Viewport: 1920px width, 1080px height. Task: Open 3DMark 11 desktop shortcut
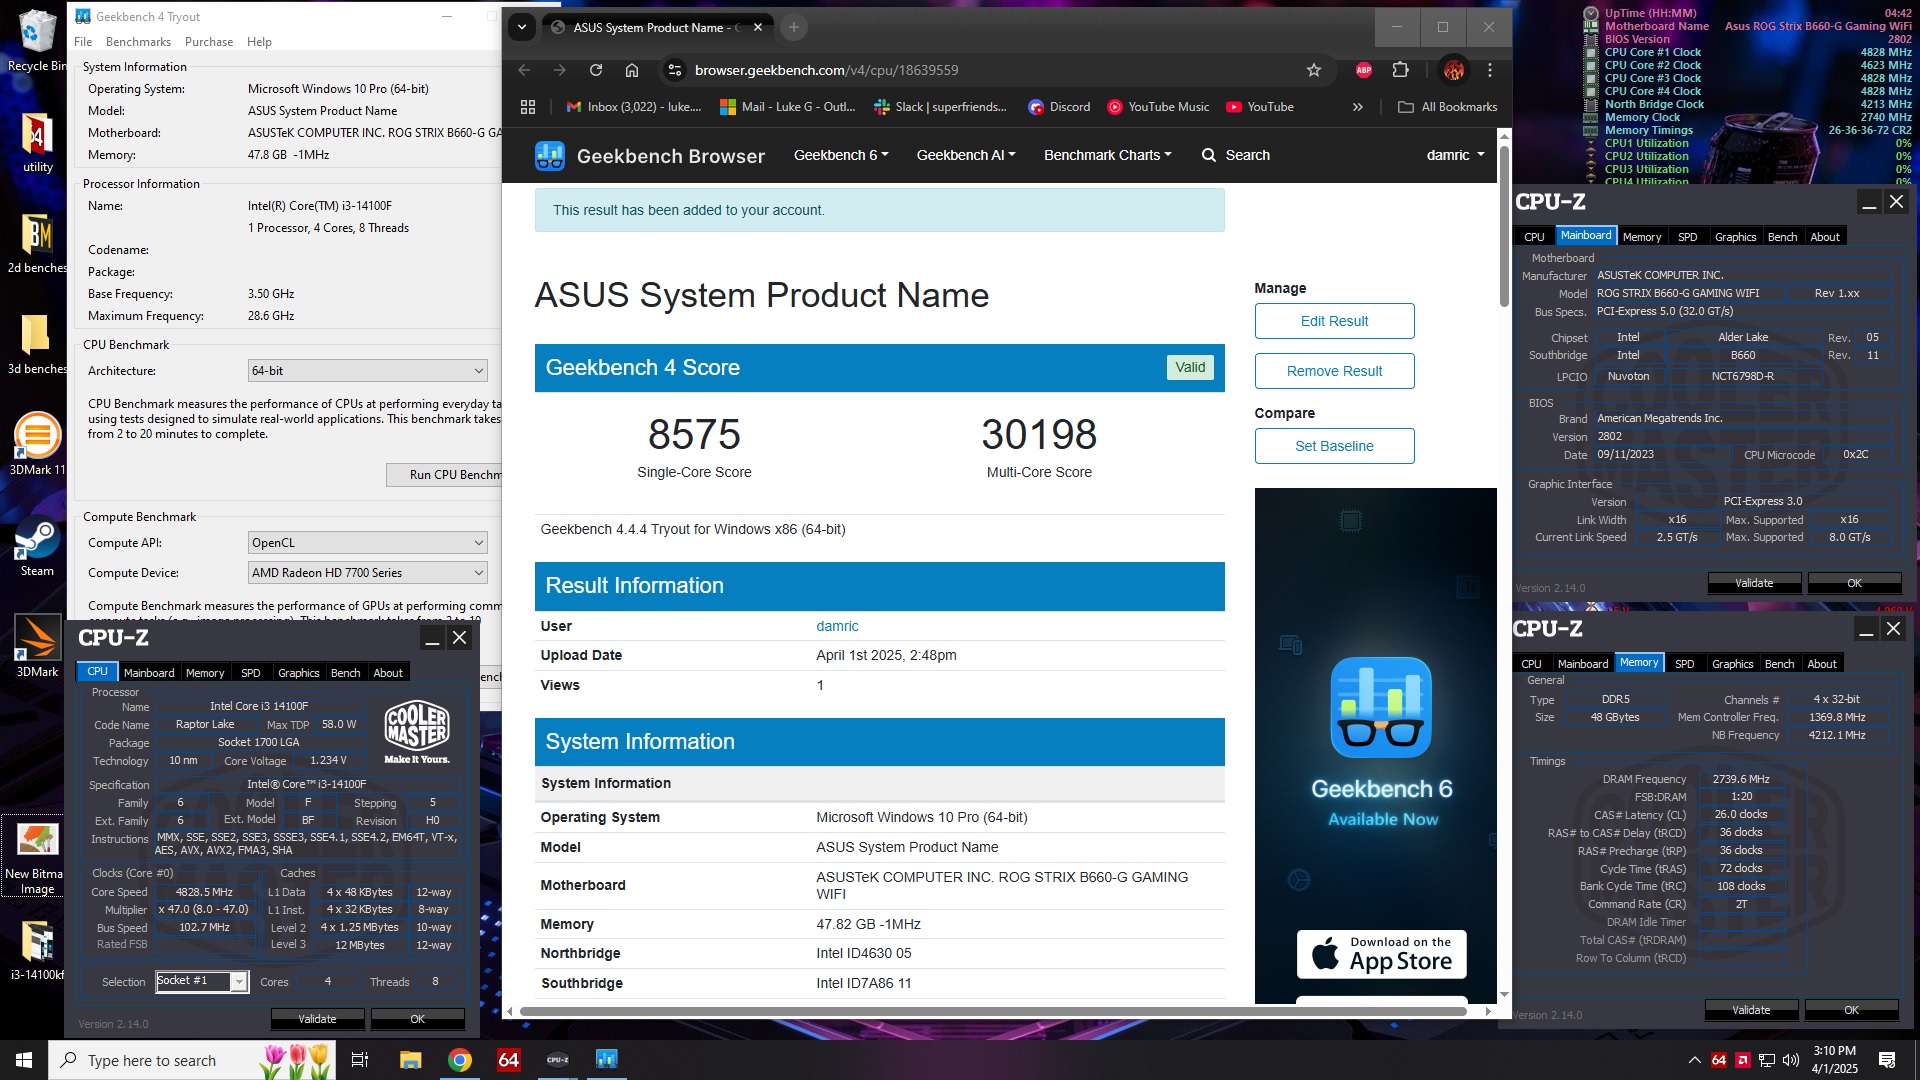(37, 445)
